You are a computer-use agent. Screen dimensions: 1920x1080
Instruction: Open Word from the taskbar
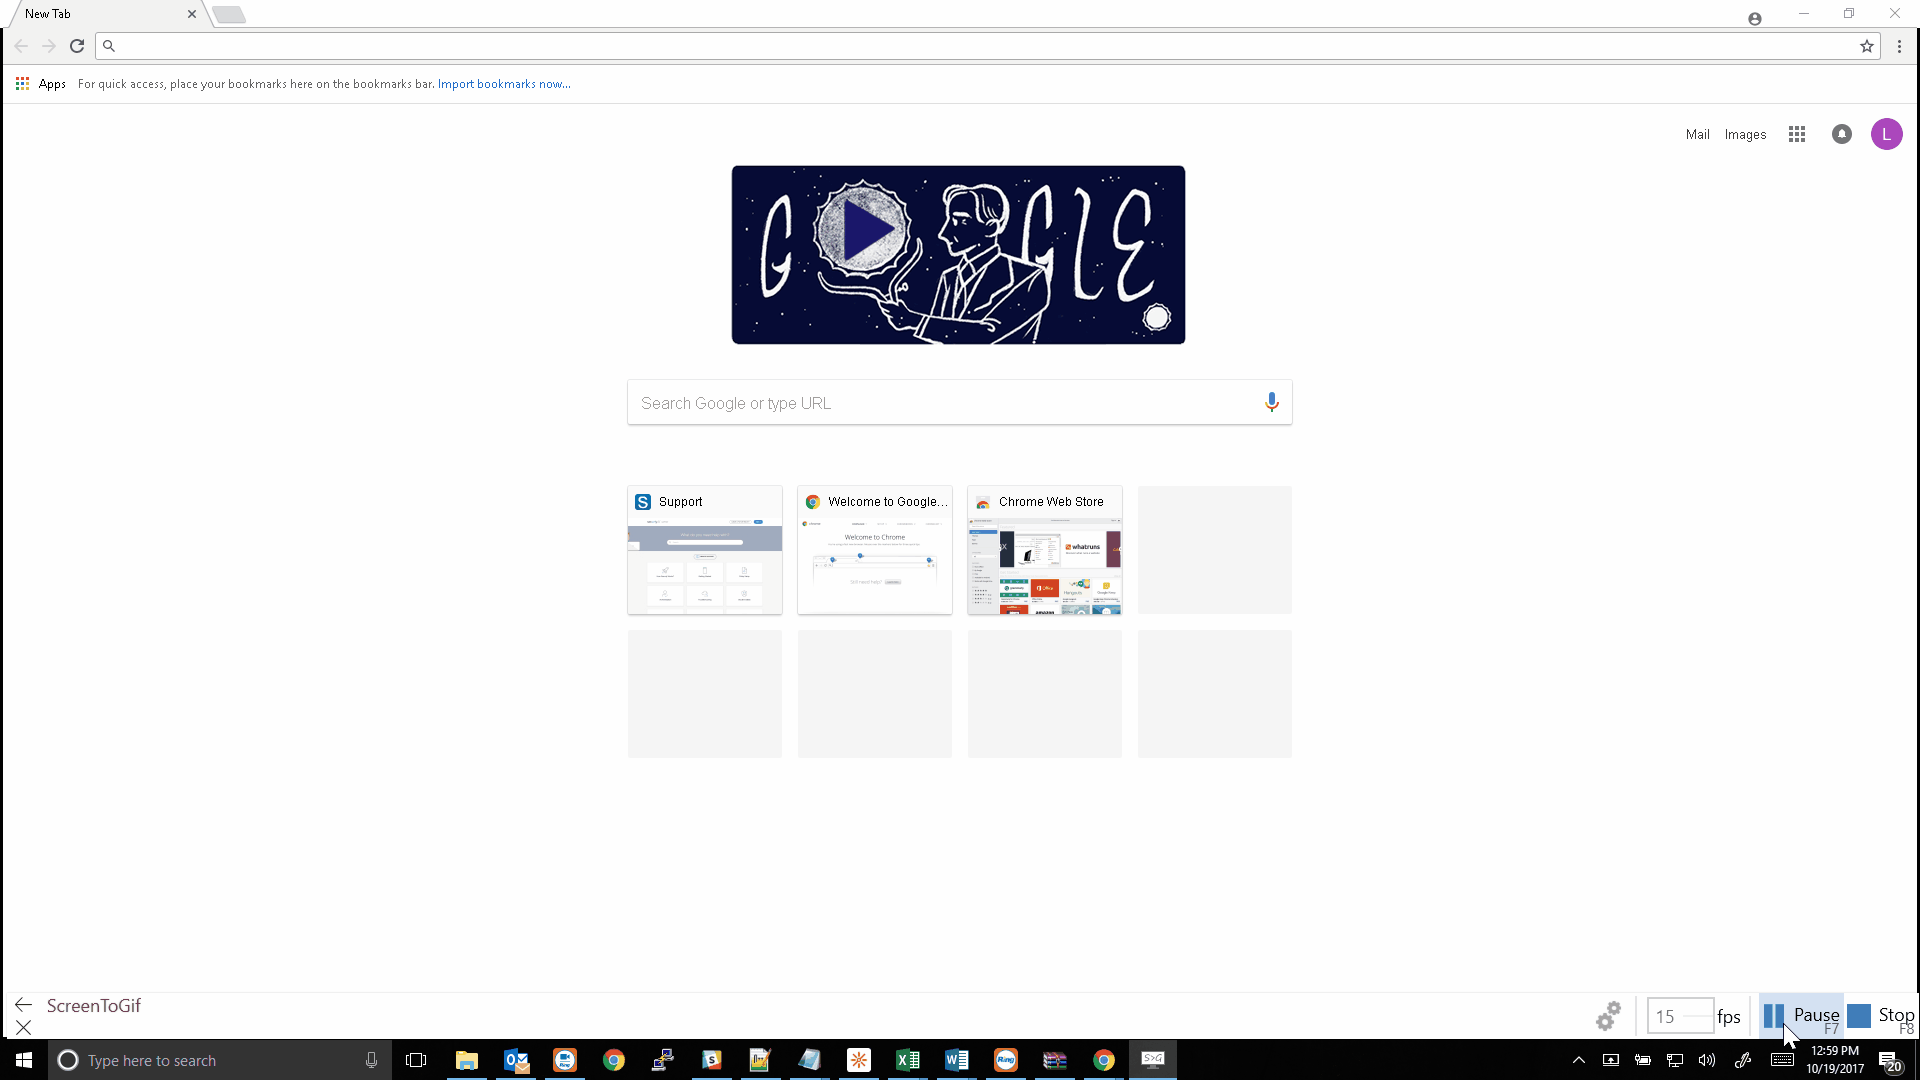click(x=957, y=1060)
